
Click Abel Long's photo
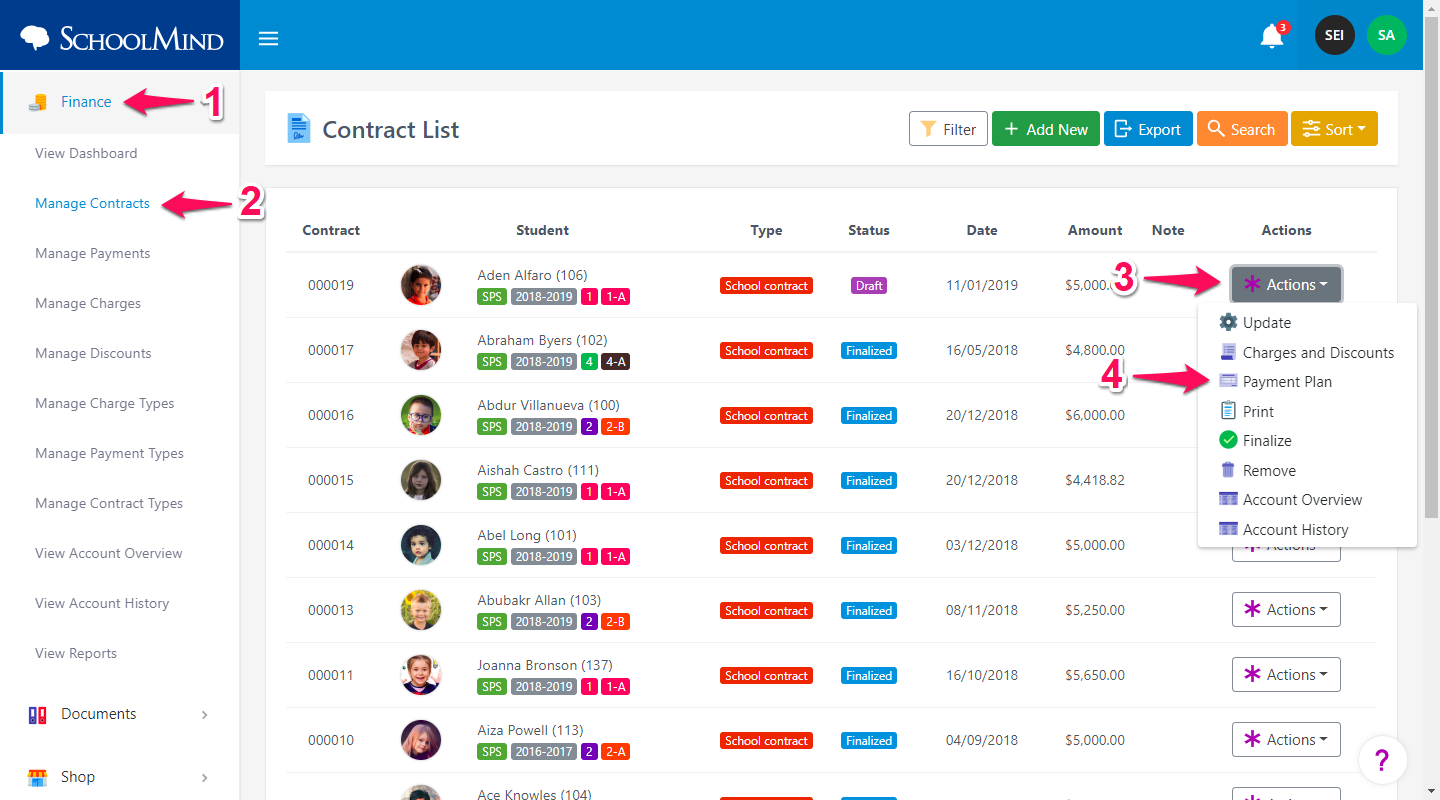pyautogui.click(x=421, y=545)
